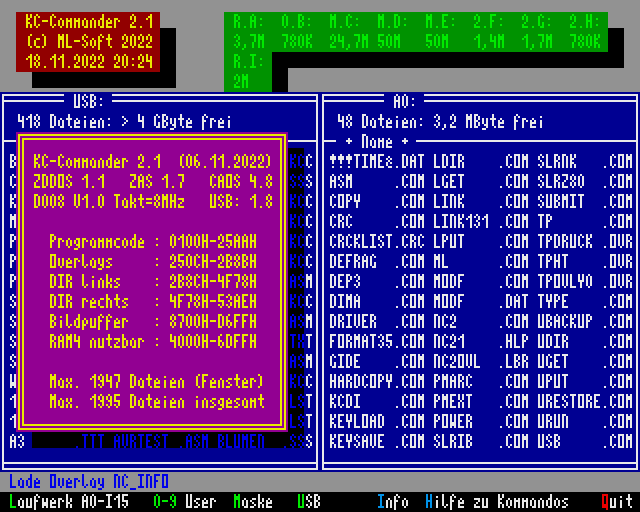Image resolution: width=640 pixels, height=512 pixels.
Task: Select file PMEXT.COM
Action: [x=481, y=402]
